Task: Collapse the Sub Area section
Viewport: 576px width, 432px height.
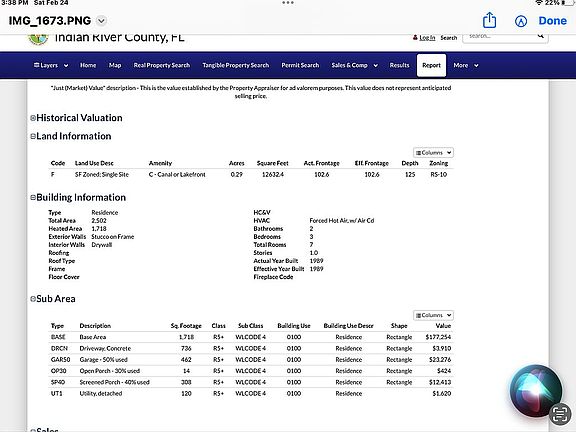Action: click(33, 299)
